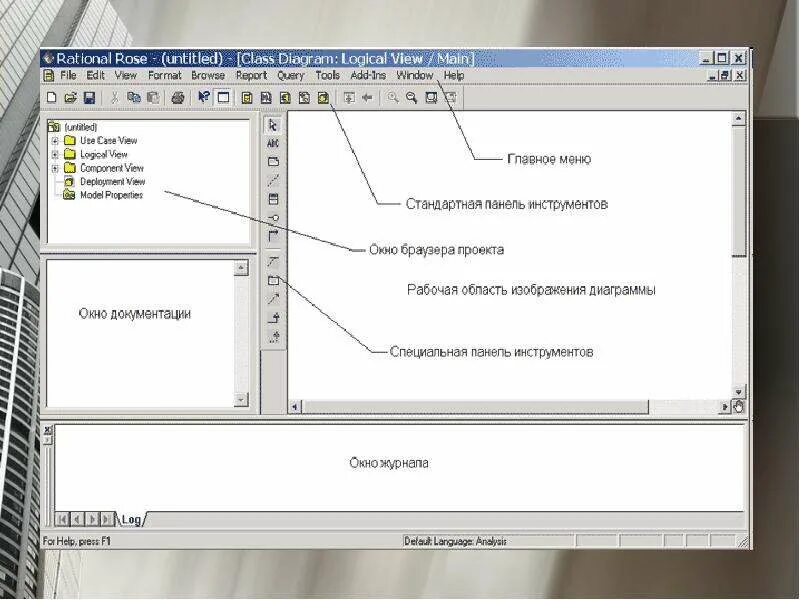This screenshot has height=600, width=800.
Task: Open the View menu
Action: pos(126,76)
